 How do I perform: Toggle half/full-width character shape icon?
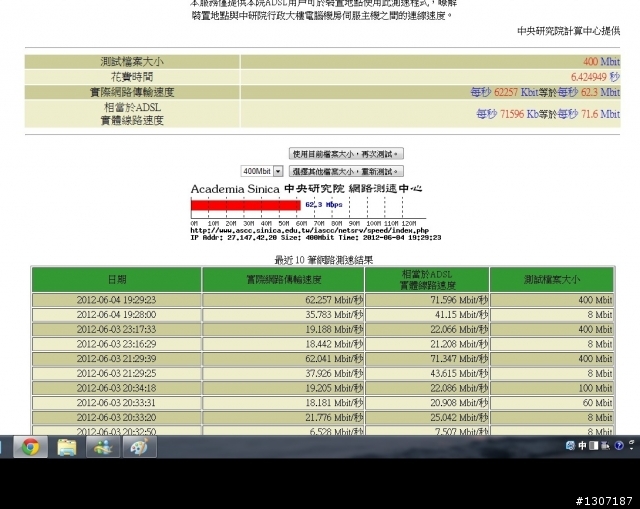[594, 445]
